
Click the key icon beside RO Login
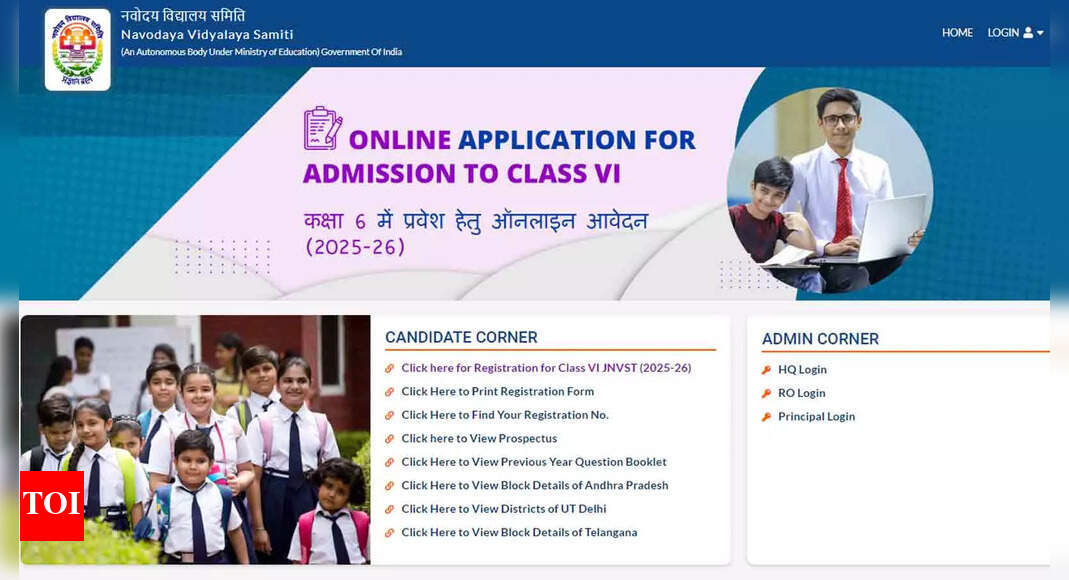[x=766, y=393]
